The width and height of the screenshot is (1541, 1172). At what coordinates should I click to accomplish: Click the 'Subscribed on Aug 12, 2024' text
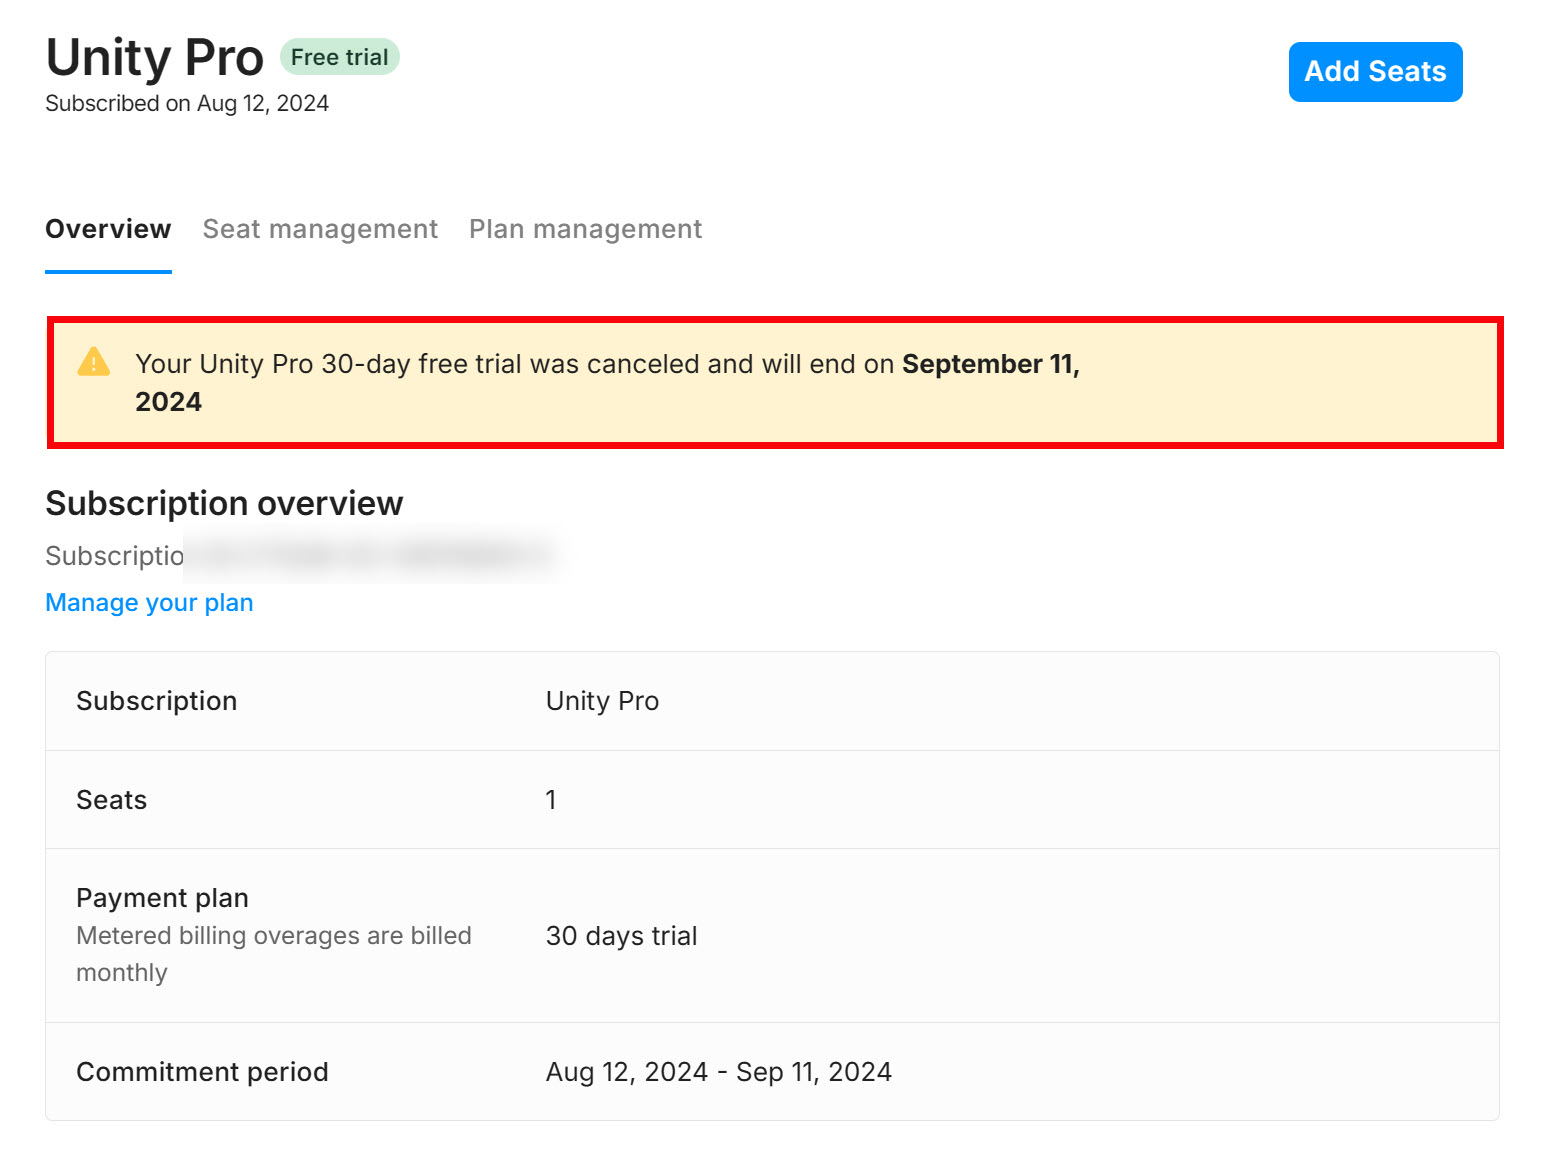click(x=187, y=104)
